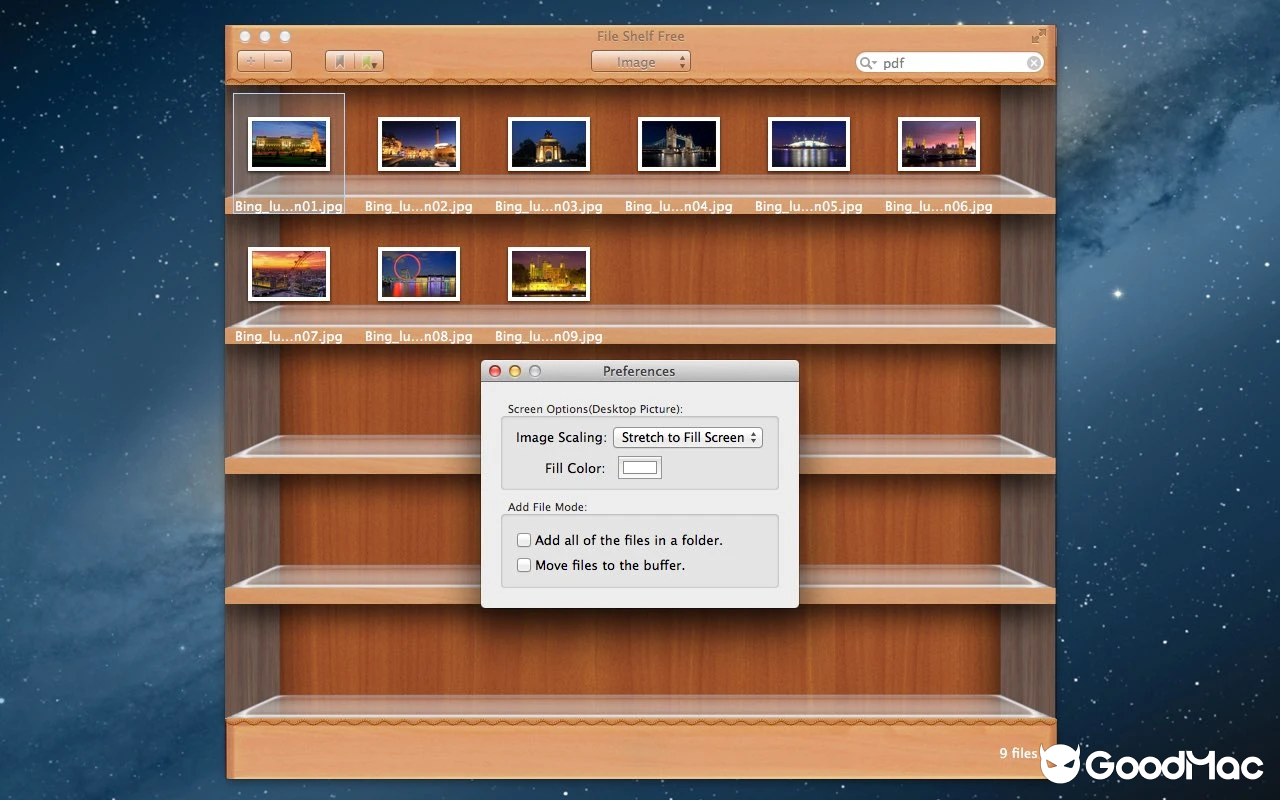This screenshot has width=1280, height=800.
Task: Clear the pdf search text
Action: [x=1034, y=63]
